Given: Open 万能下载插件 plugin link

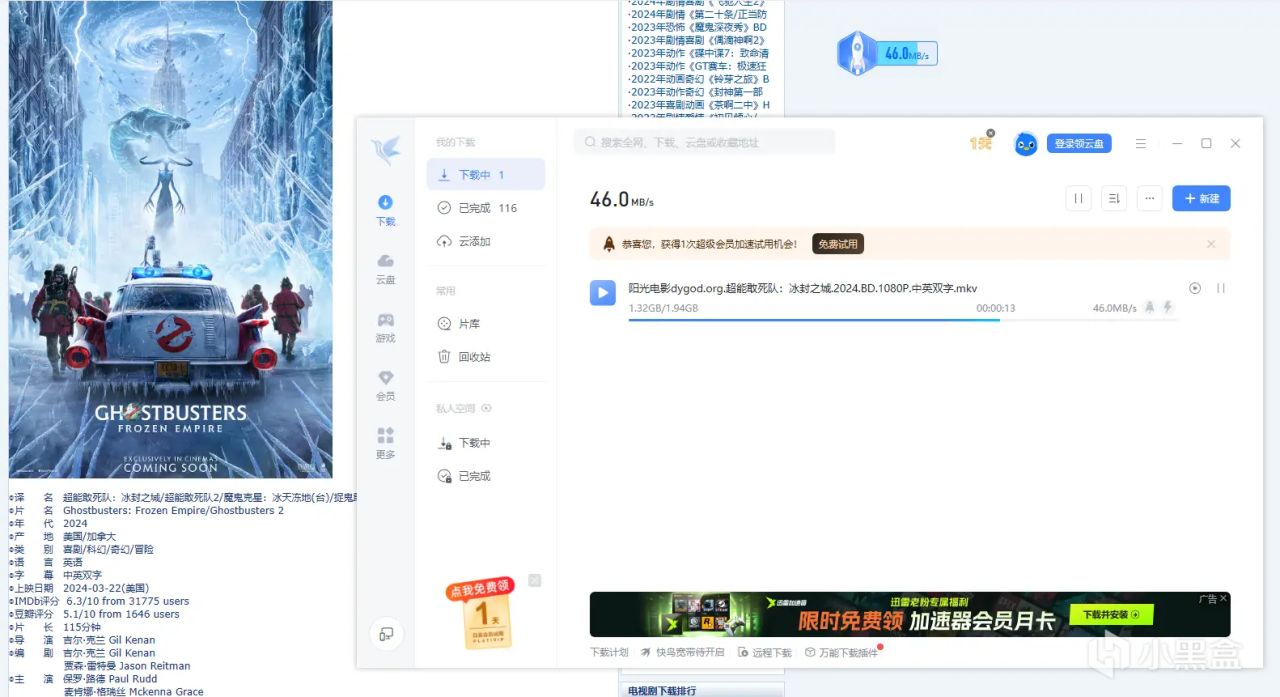Looking at the screenshot, I should (x=842, y=652).
